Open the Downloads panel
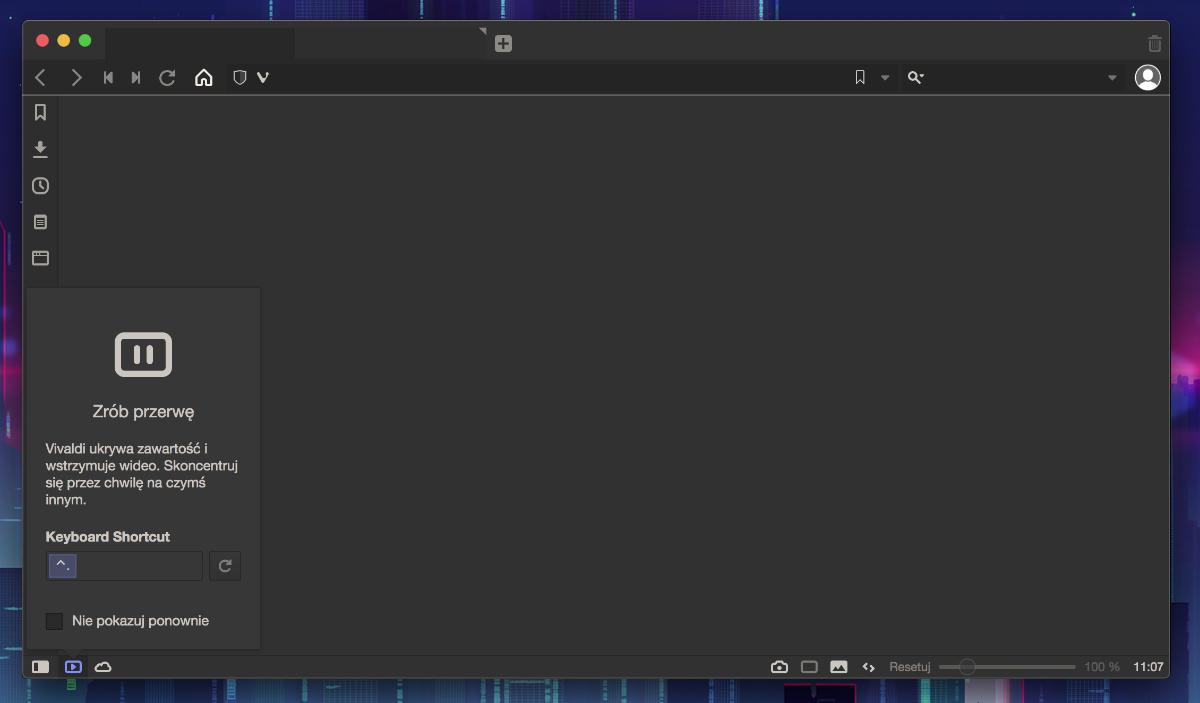Image resolution: width=1200 pixels, height=703 pixels. tap(40, 149)
